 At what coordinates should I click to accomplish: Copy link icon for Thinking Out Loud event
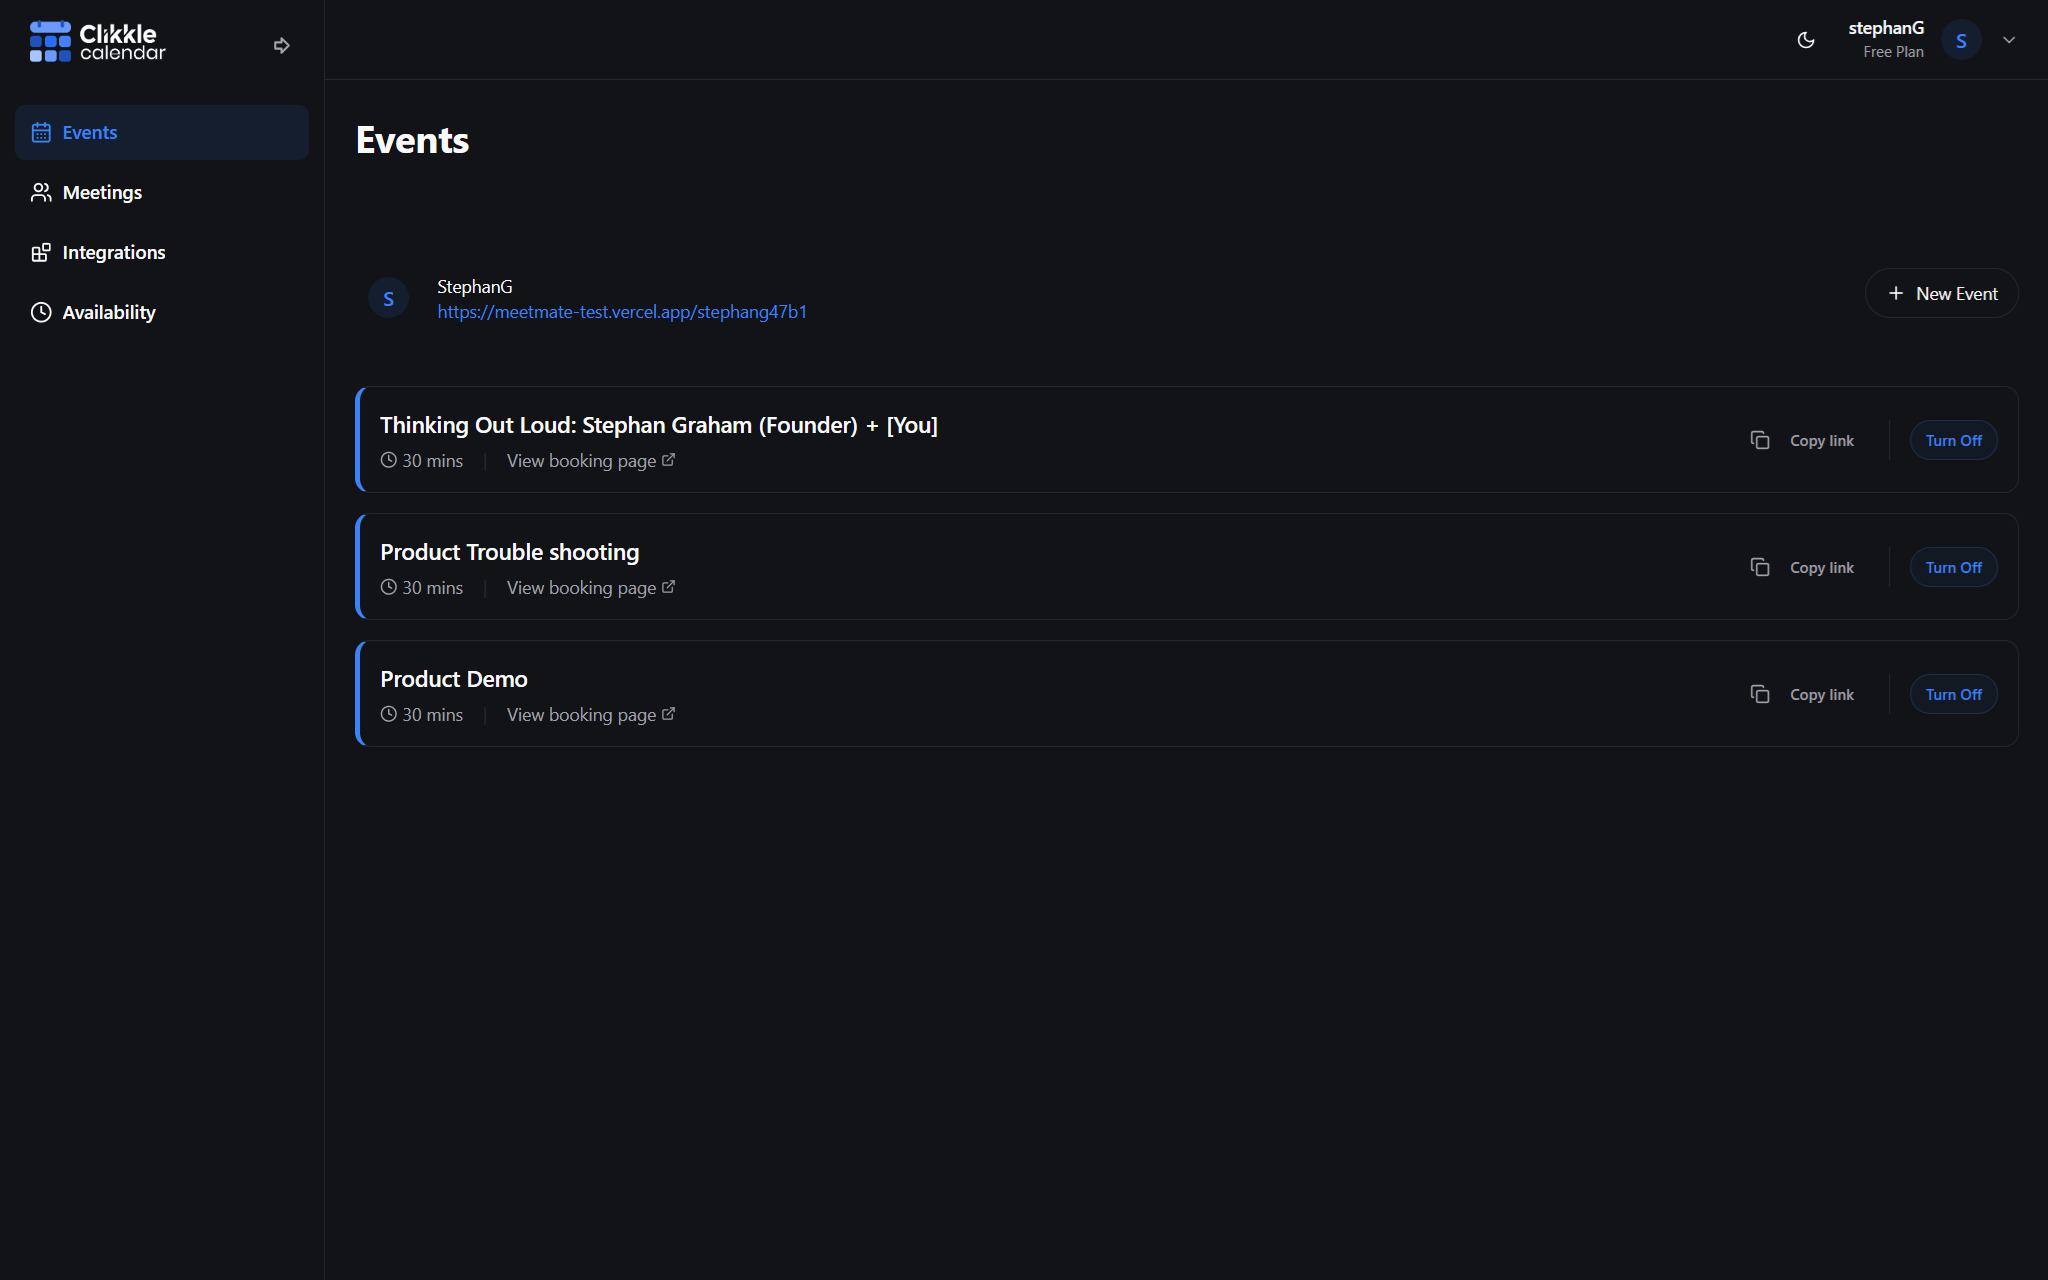(1760, 440)
